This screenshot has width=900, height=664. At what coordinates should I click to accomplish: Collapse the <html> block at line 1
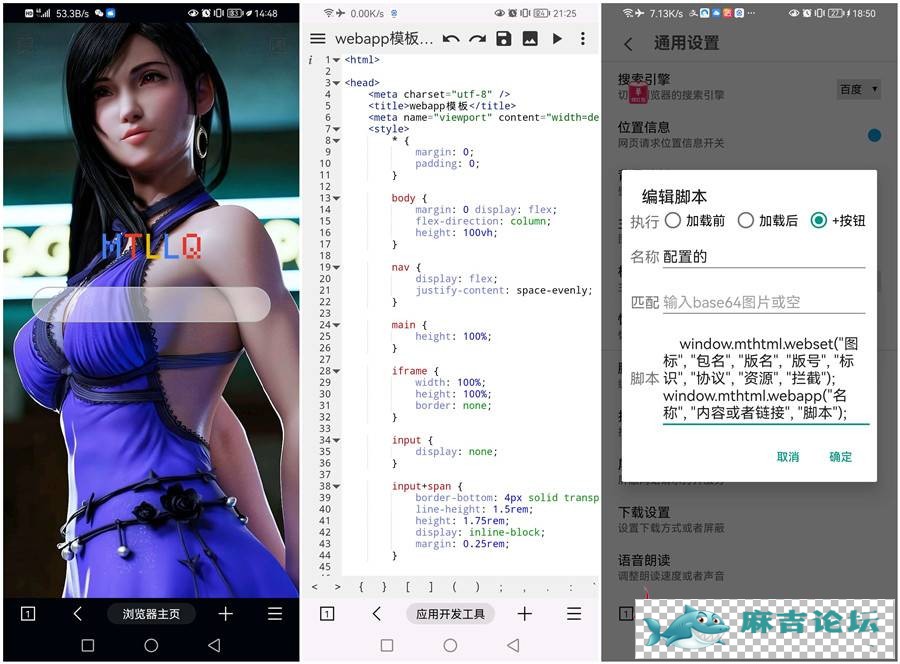[336, 60]
